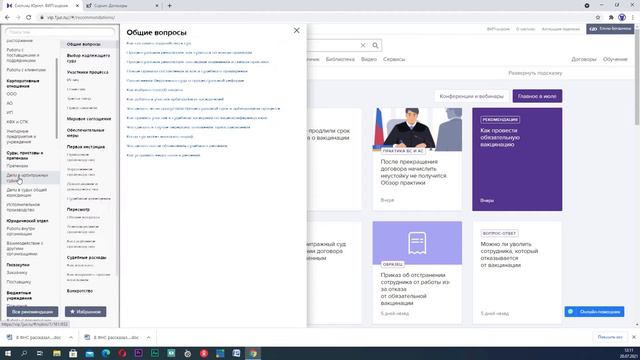The image size is (640, 360).
Task: Click the user account button top right
Action: [x=610, y=29]
